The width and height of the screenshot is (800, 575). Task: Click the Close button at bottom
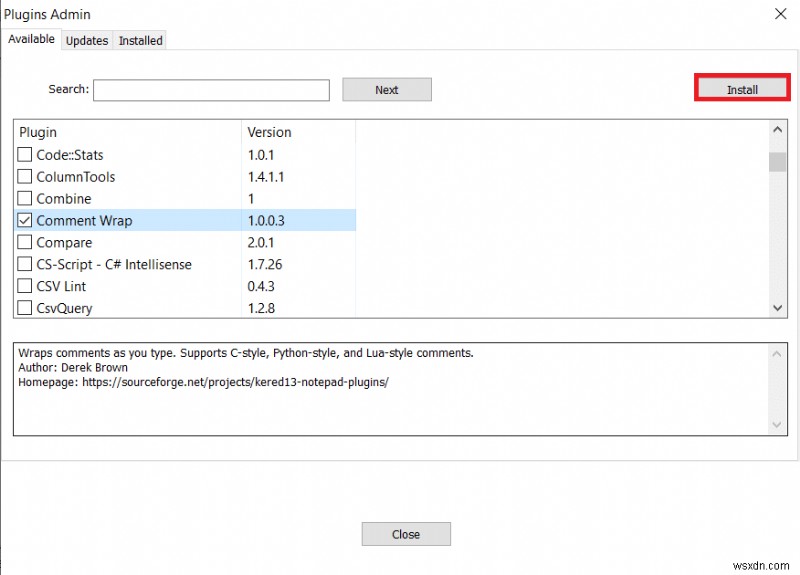(x=406, y=534)
